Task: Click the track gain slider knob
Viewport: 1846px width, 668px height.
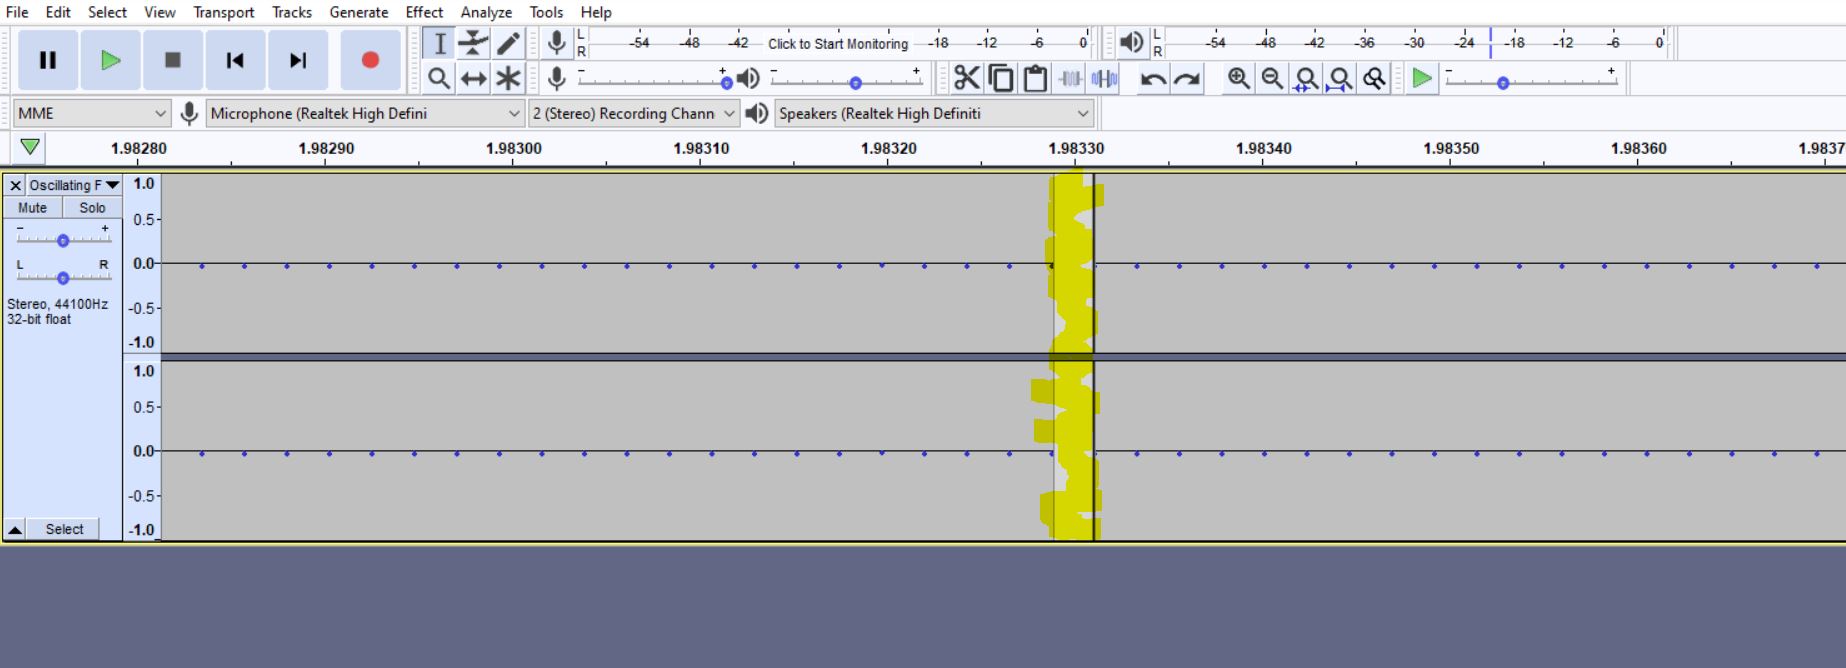Action: 63,241
